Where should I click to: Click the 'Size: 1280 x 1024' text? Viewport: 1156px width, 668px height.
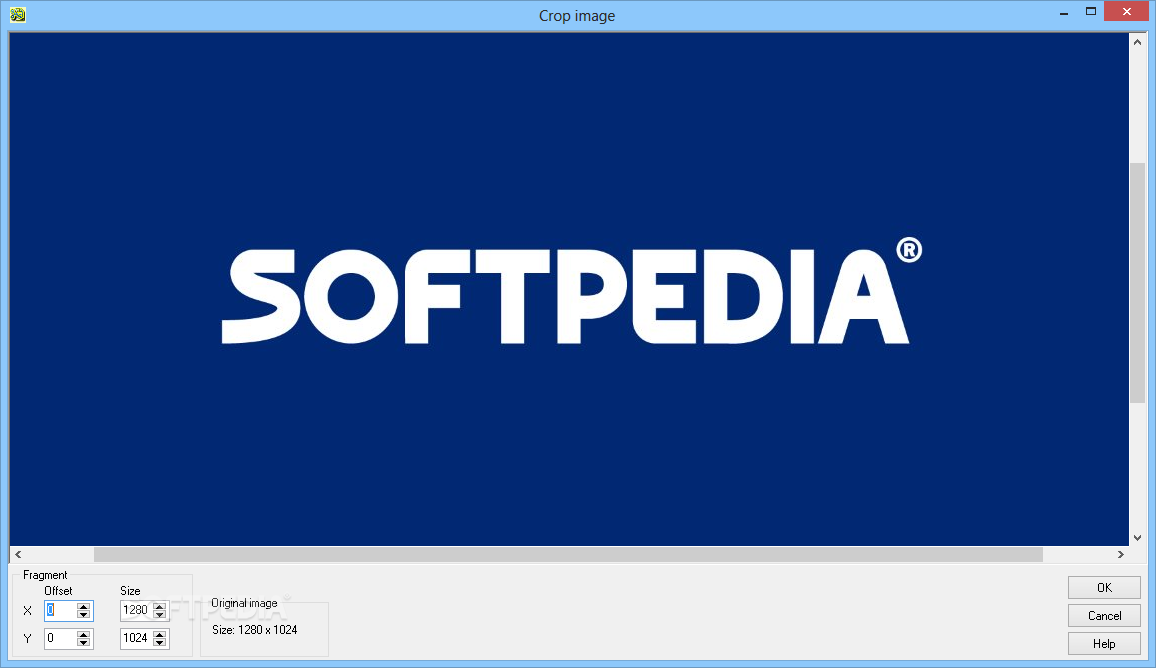coord(254,630)
